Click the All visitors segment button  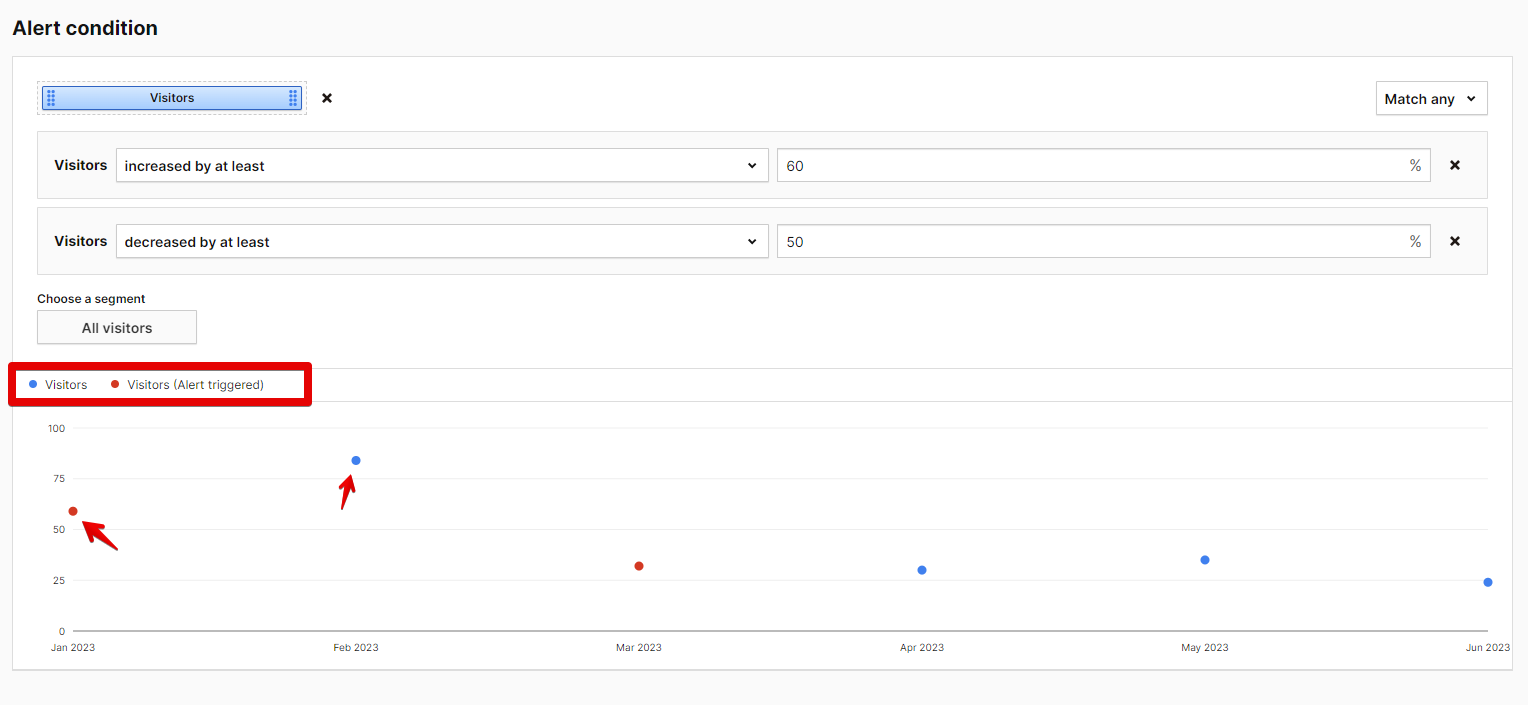click(117, 328)
